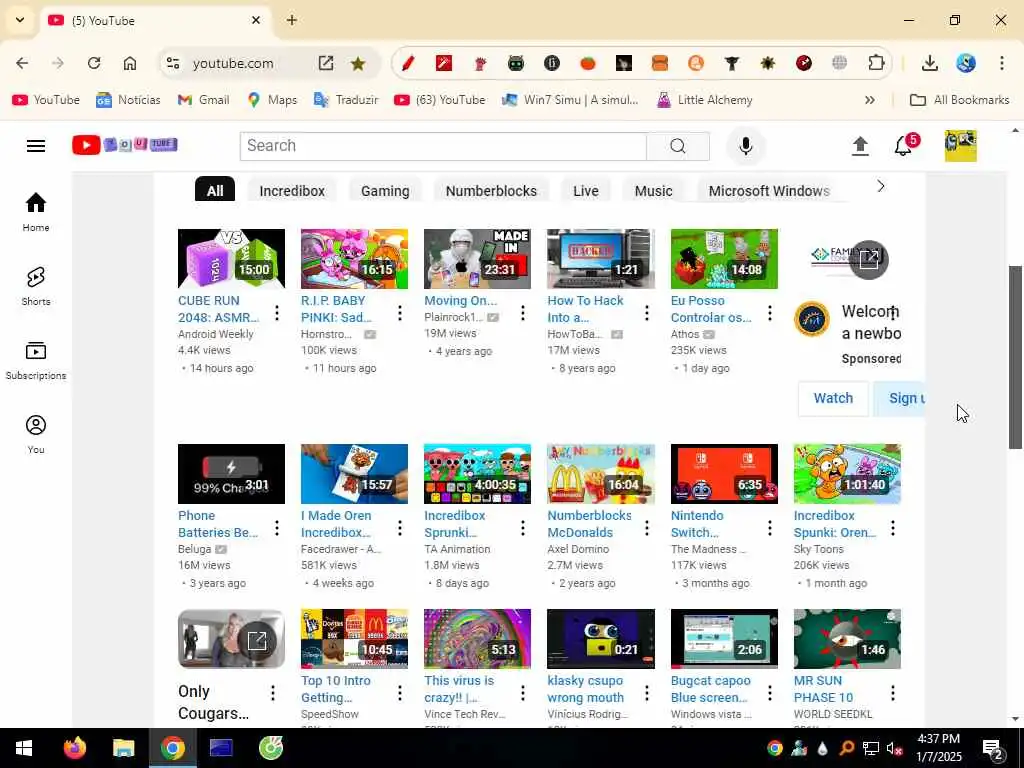This screenshot has width=1024, height=768.
Task: Toggle the muted volume tray icon
Action: click(895, 748)
